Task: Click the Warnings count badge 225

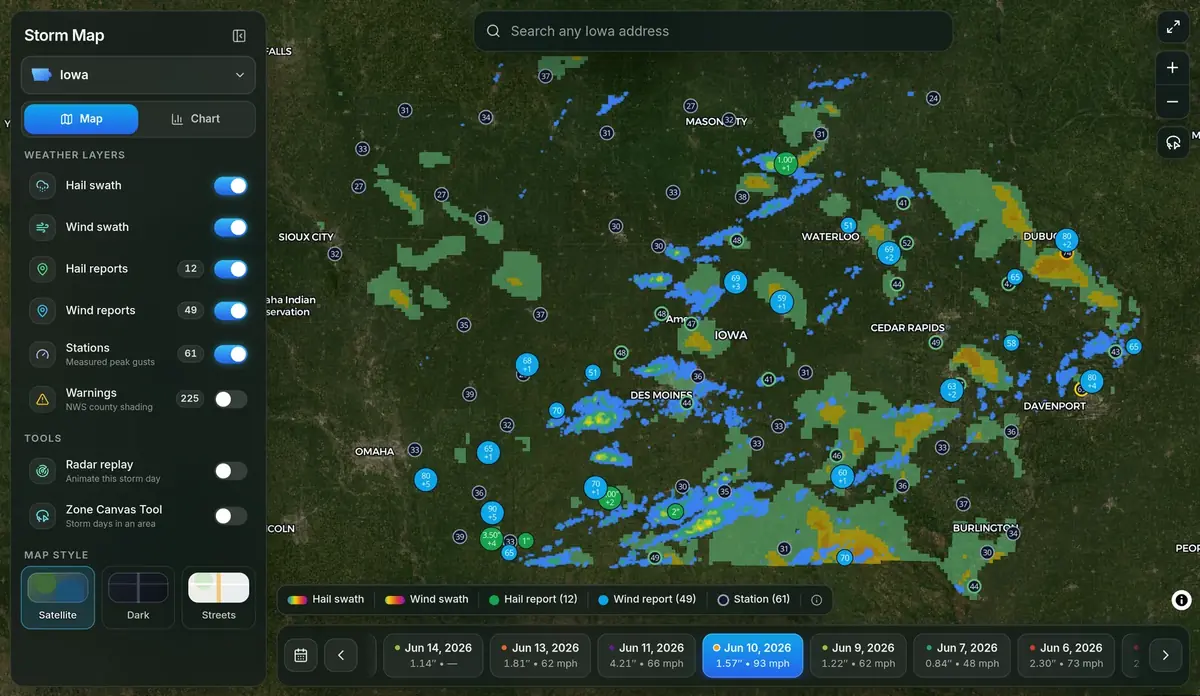Action: coord(189,399)
